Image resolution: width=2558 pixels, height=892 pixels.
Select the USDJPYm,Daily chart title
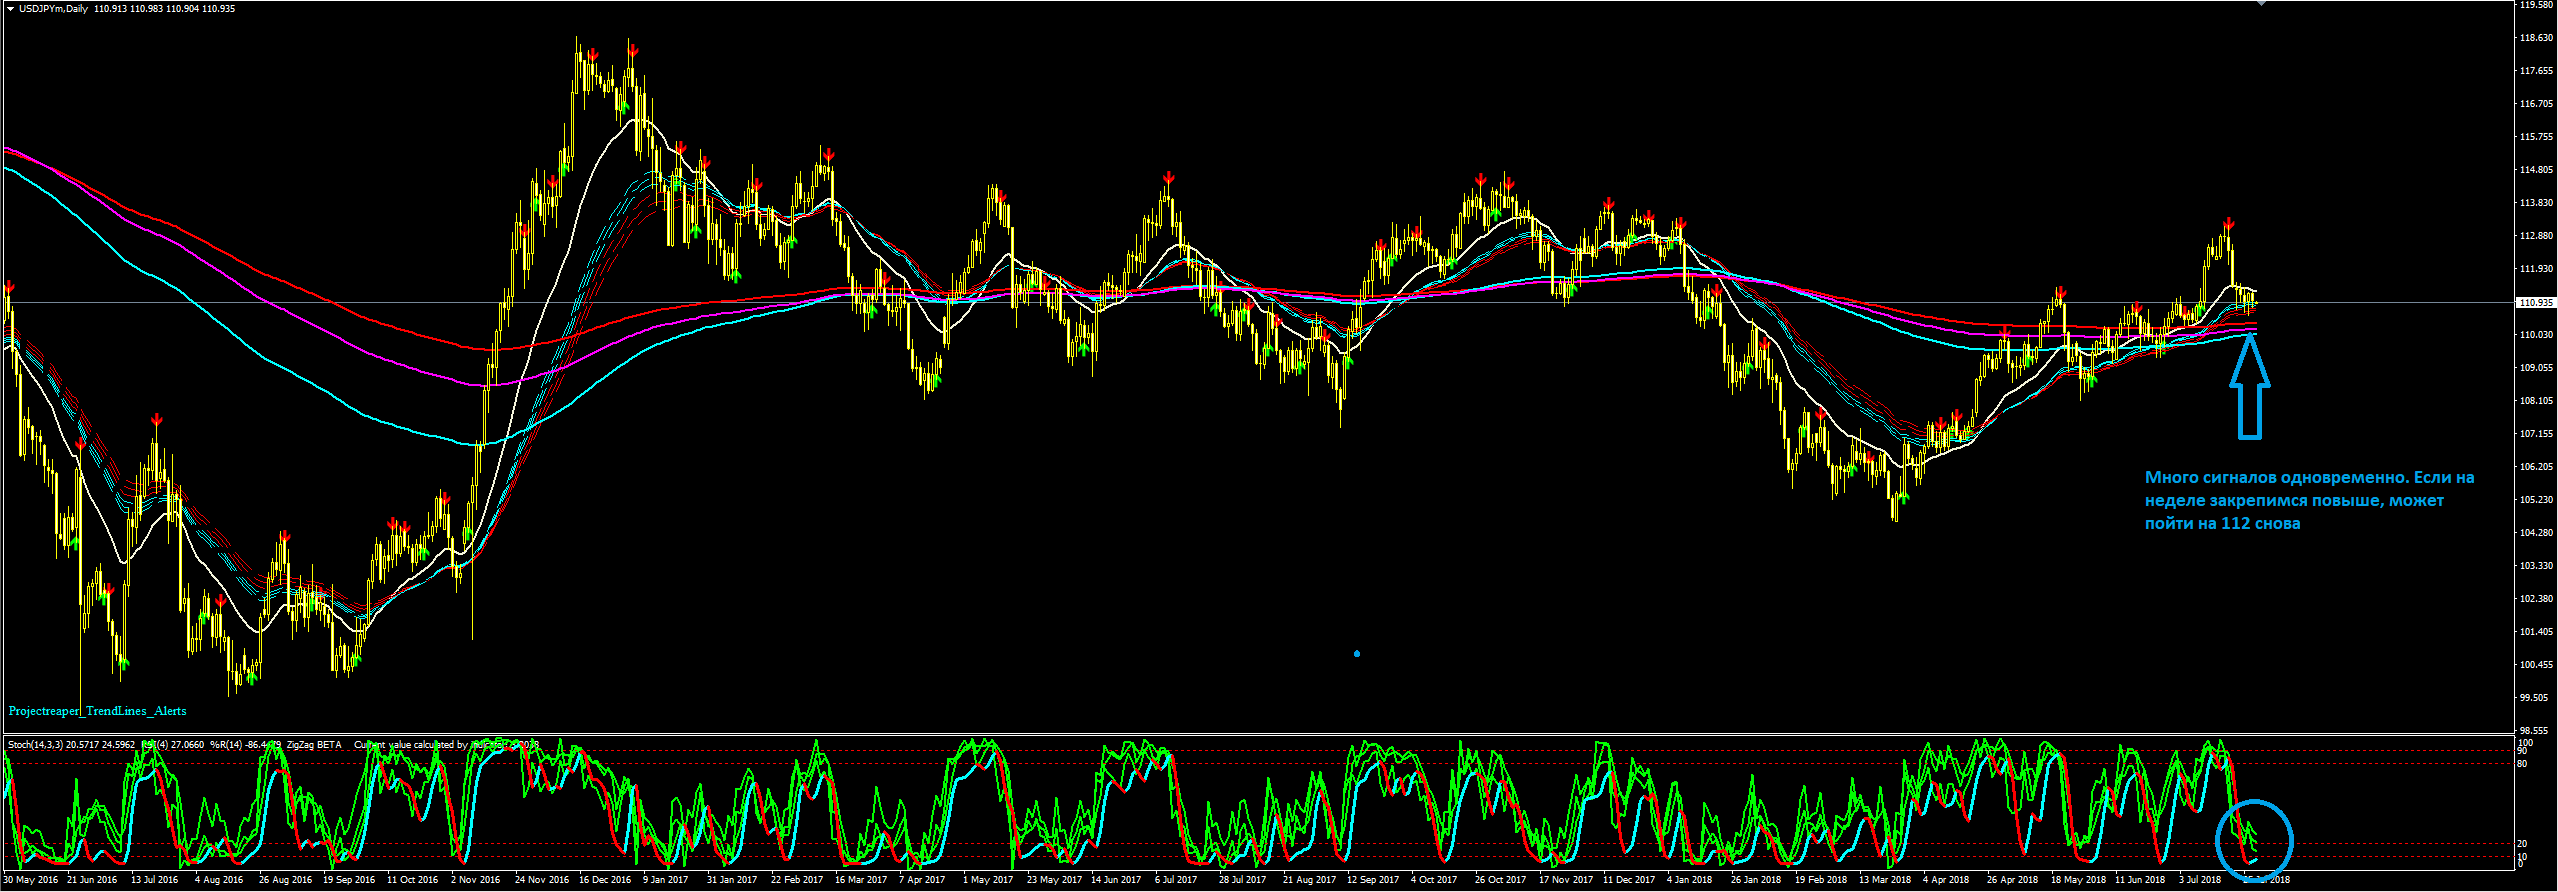coord(53,9)
